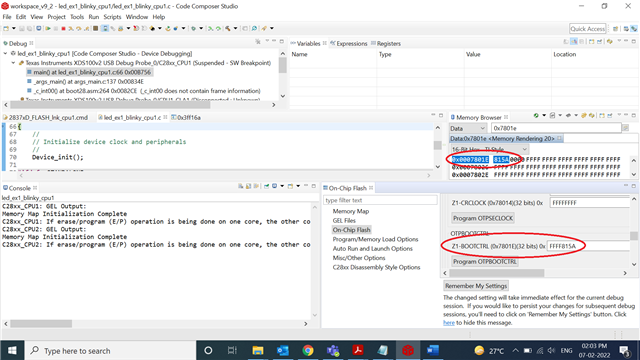Click the Remove All Terminated icon in Debug view
Image resolution: width=640 pixels, height=360 pixels.
point(258,42)
